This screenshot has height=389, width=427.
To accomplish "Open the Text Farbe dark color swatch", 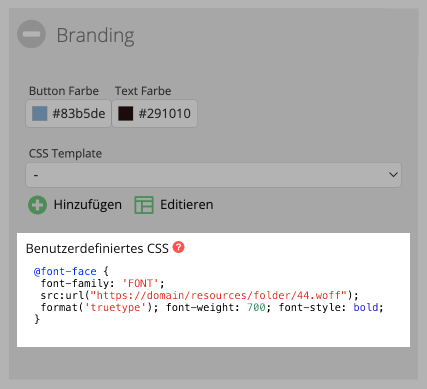I will click(126, 113).
